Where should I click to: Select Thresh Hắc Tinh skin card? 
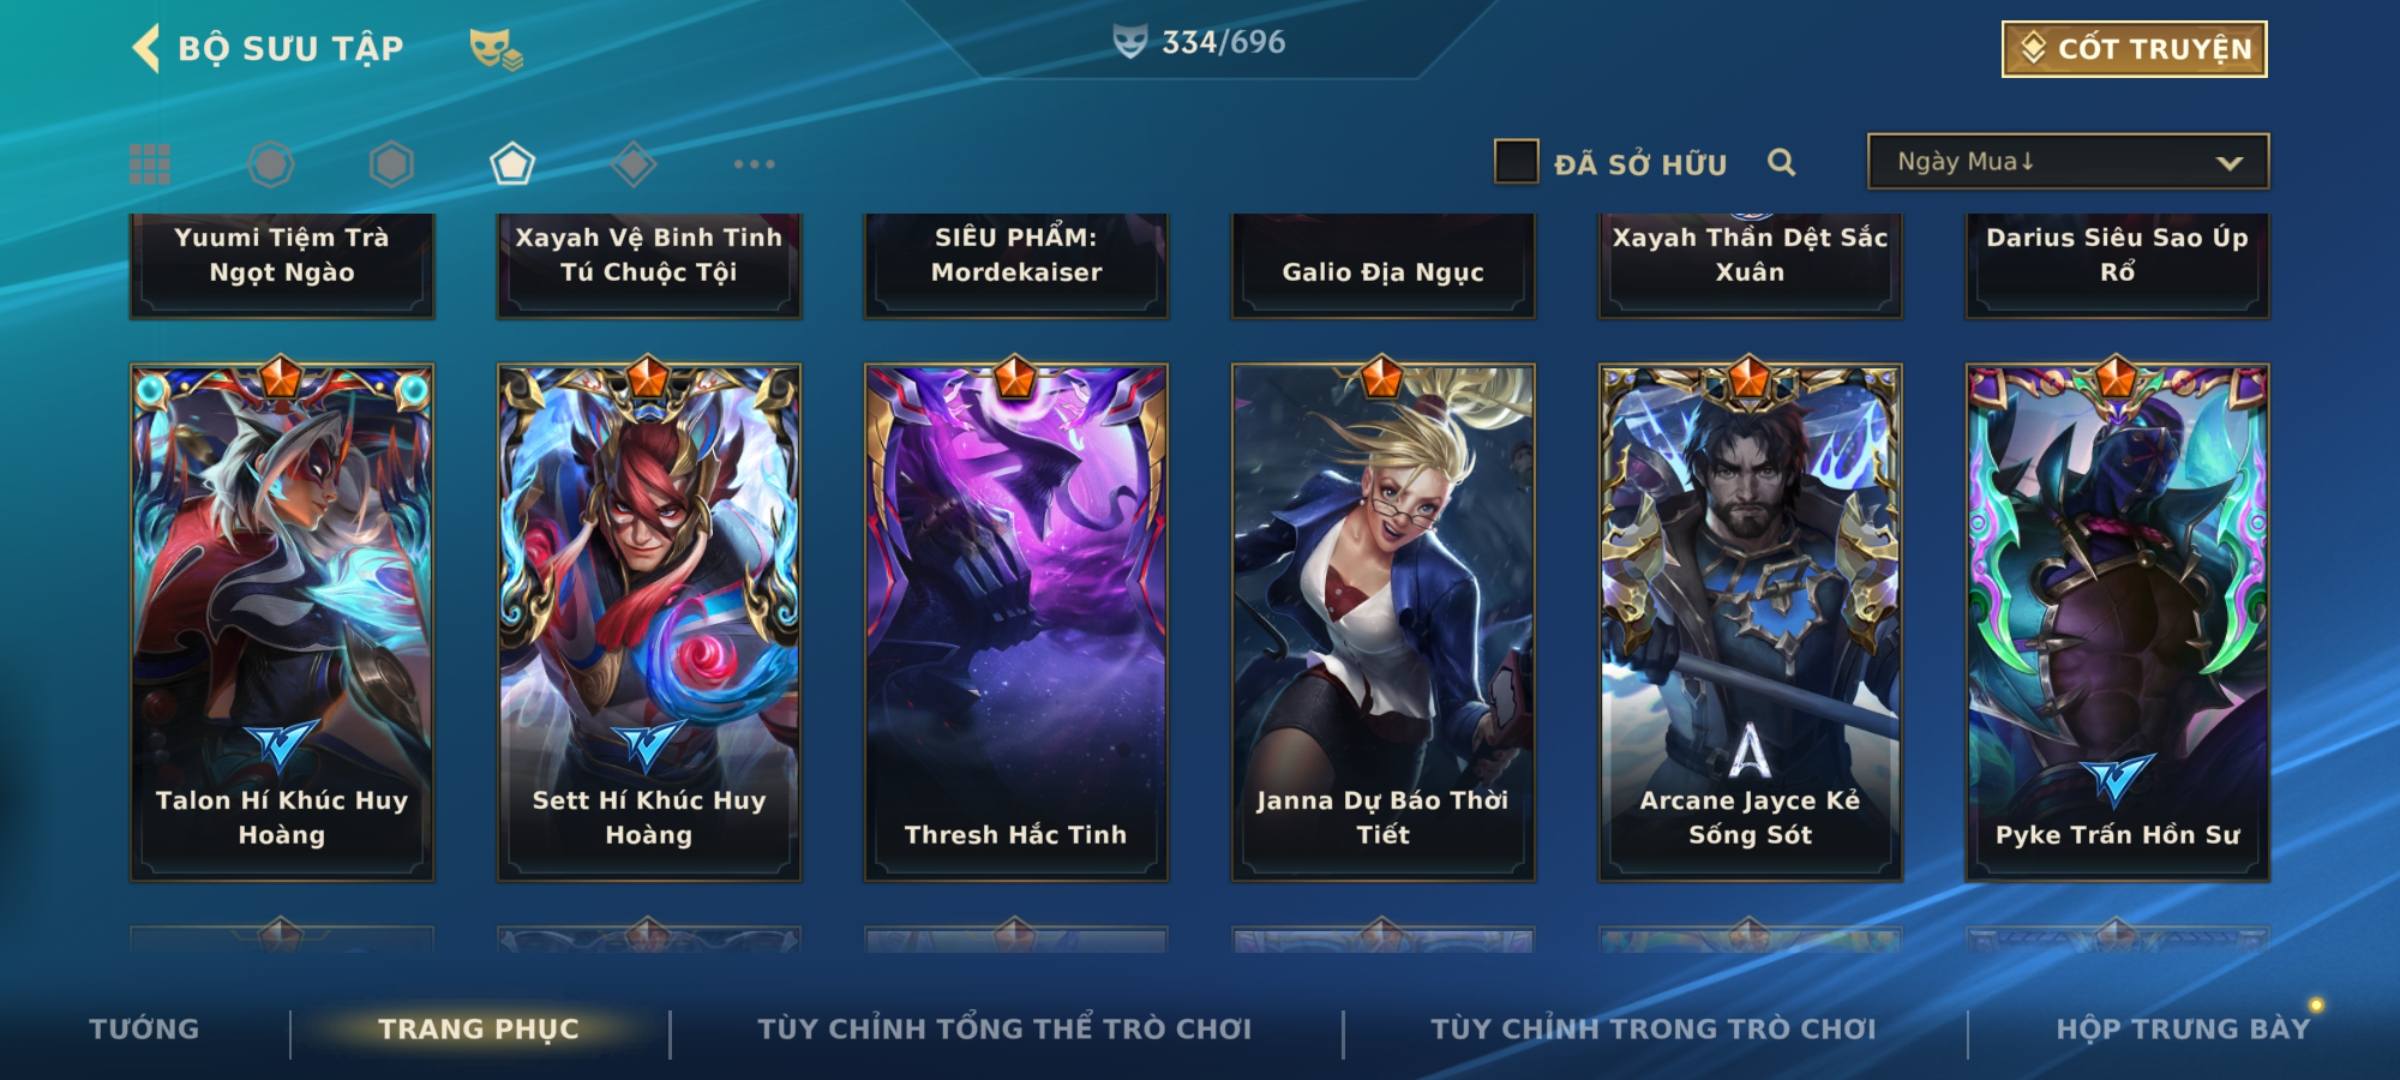coord(1016,620)
